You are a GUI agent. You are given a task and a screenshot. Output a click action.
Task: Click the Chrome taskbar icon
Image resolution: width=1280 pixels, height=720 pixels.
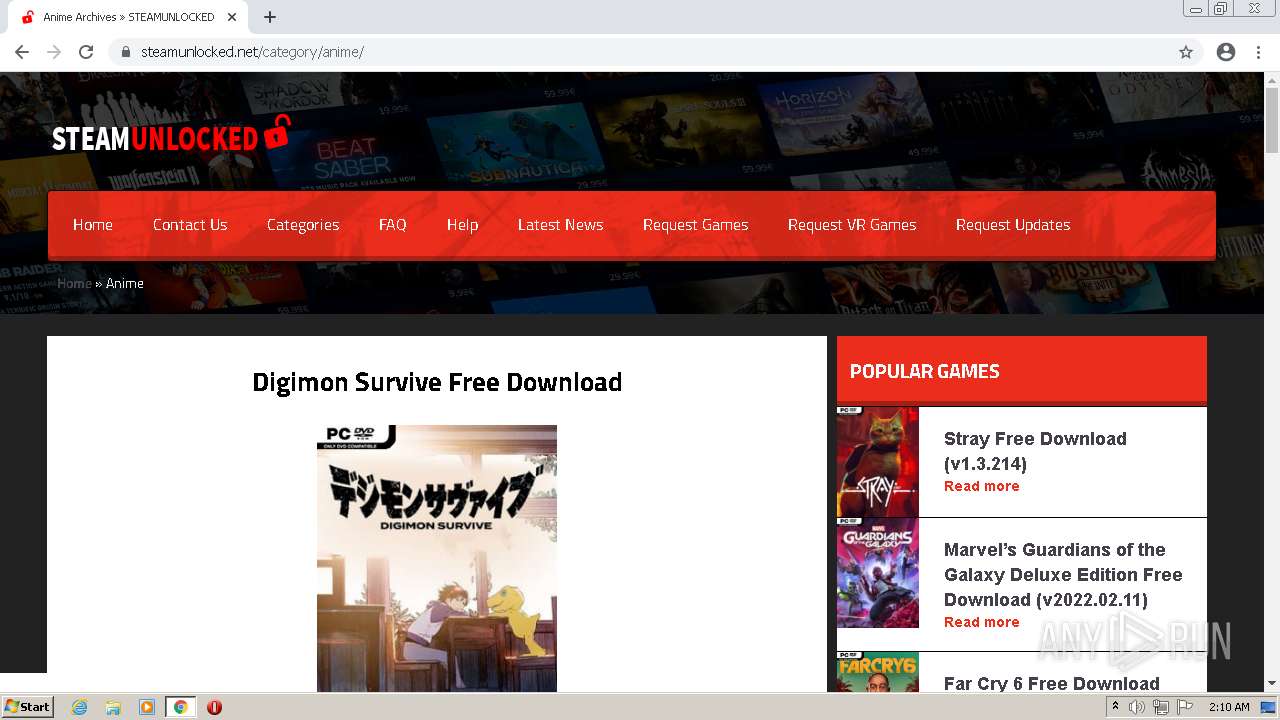click(181, 707)
